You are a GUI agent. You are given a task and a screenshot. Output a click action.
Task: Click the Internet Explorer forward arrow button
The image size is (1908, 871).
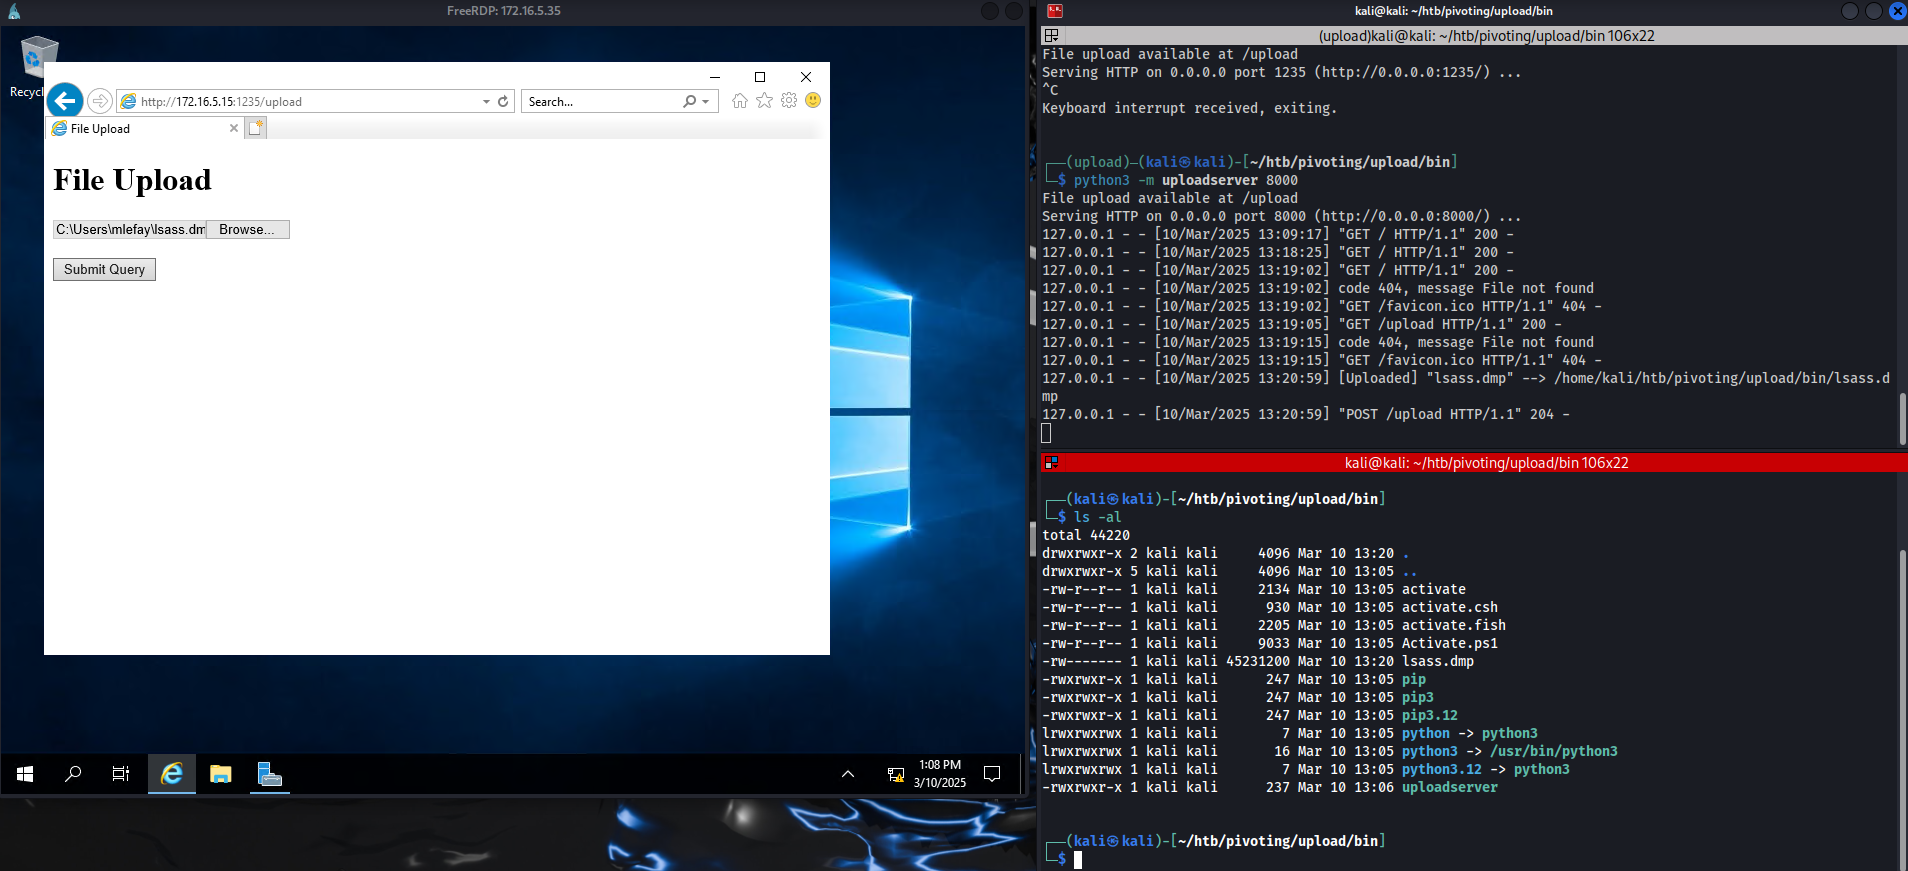[x=99, y=101]
